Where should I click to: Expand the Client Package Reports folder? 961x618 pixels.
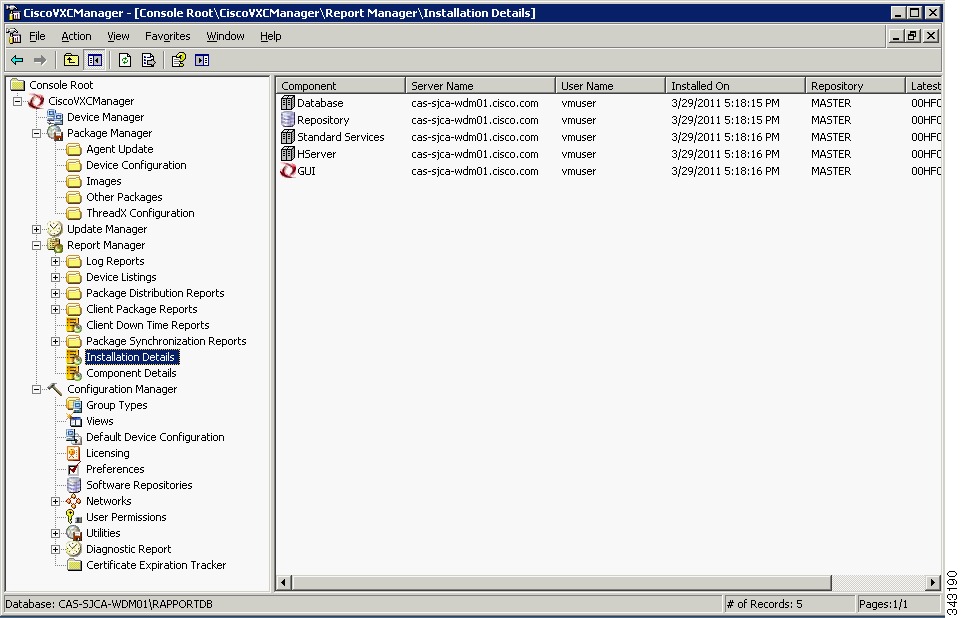pyautogui.click(x=56, y=309)
